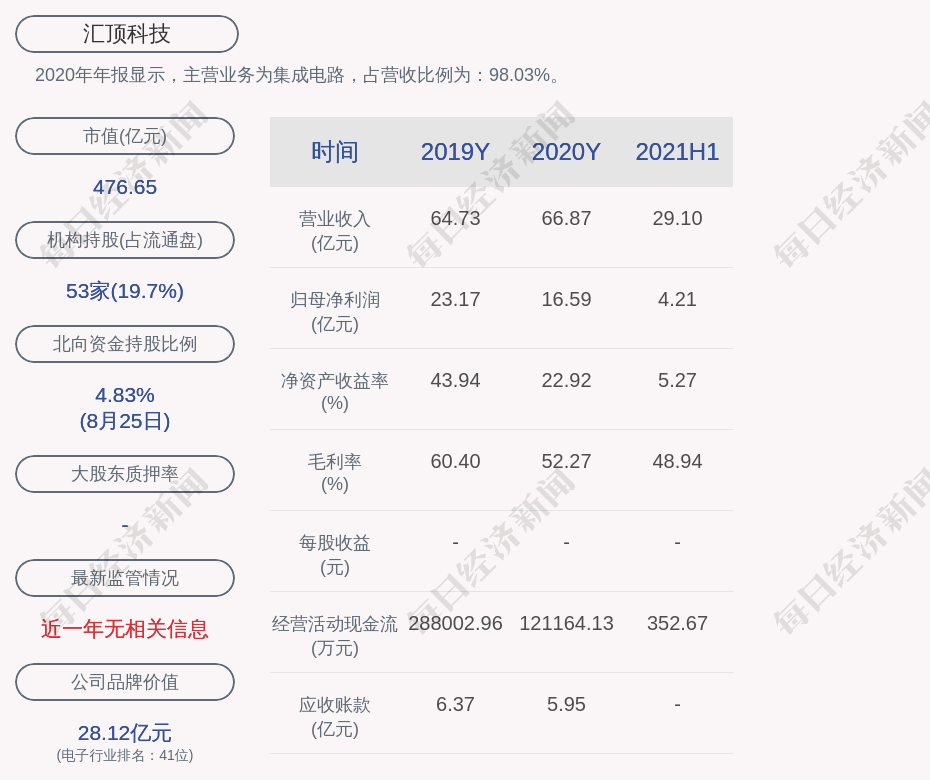Select gross margin value 48.94
Screen dimensions: 930x780
click(x=677, y=461)
